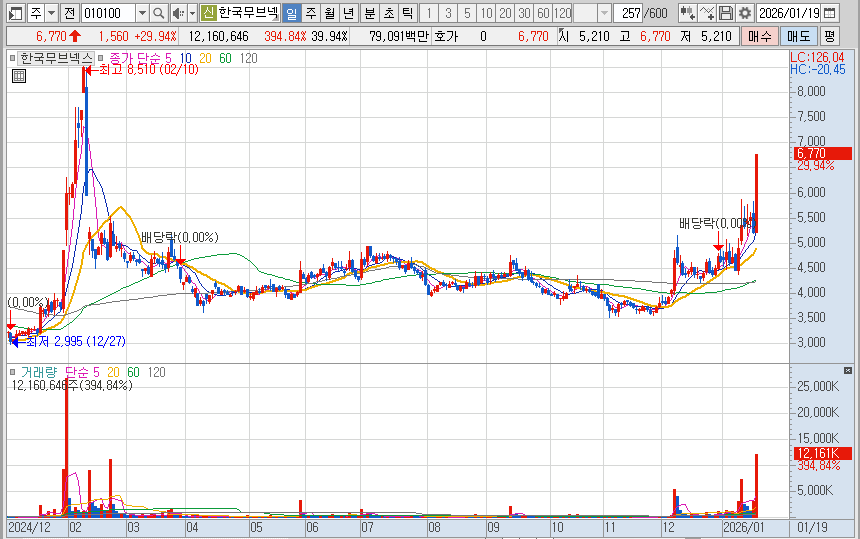860x539 pixels.
Task: Click the empty custom interval field
Action: (585, 13)
